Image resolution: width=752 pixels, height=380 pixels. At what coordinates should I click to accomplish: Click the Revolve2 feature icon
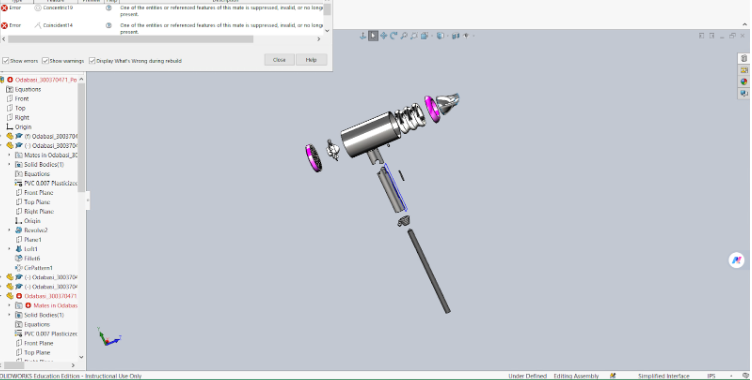coord(19,230)
